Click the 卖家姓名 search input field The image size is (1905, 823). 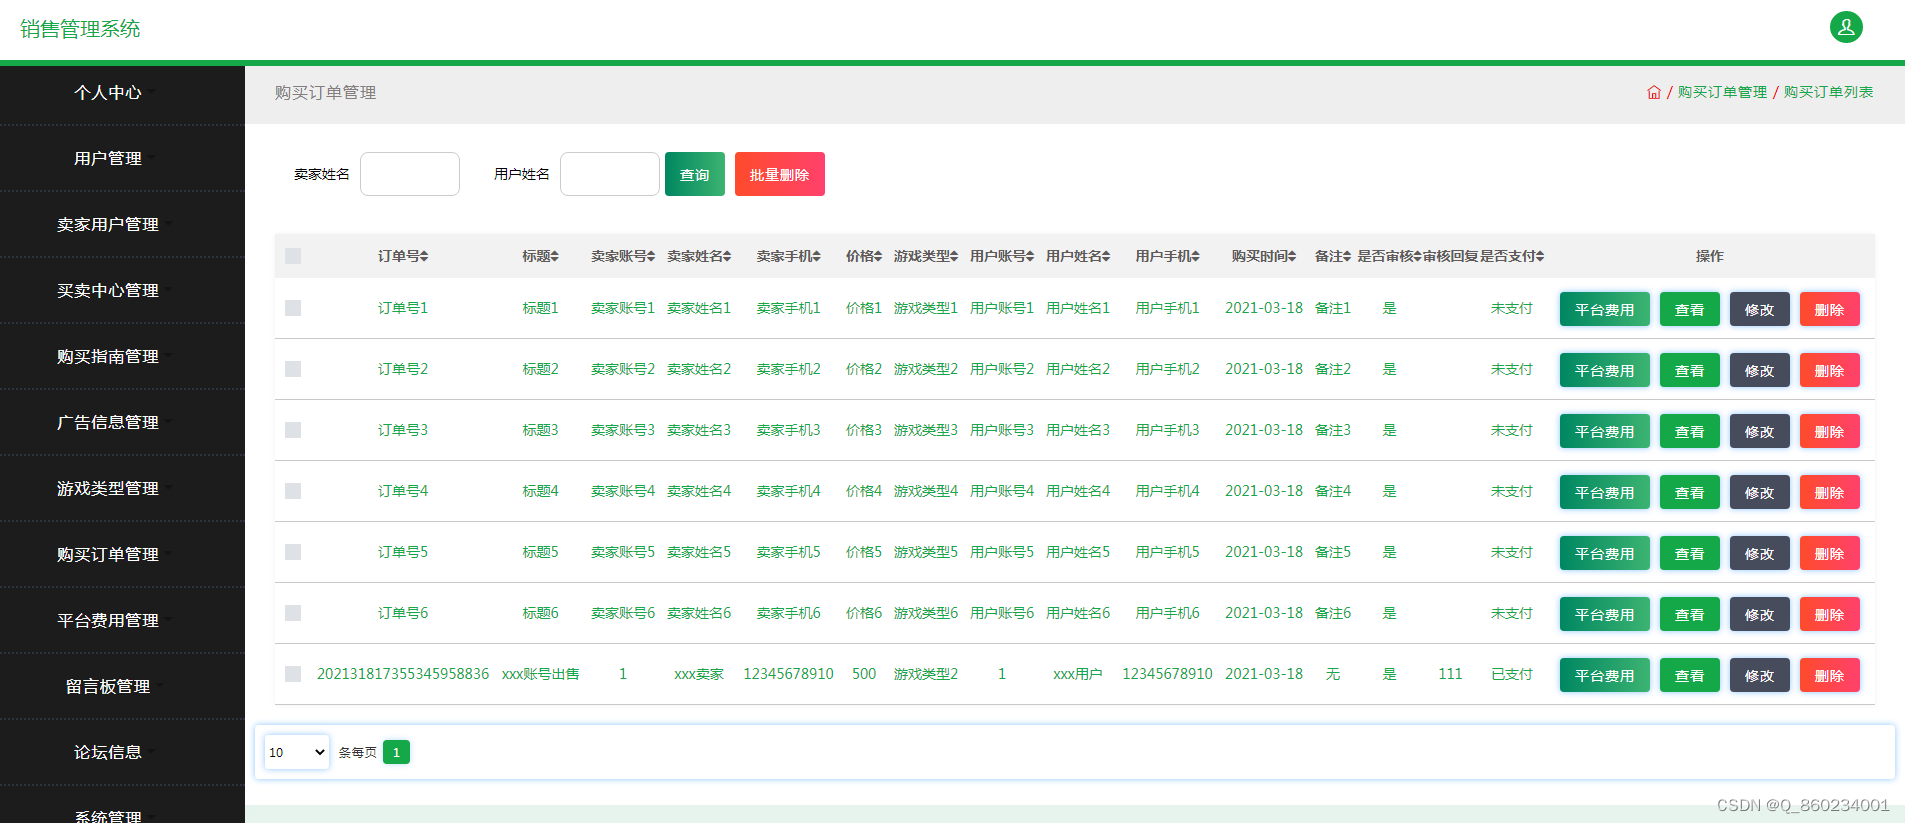click(x=410, y=174)
